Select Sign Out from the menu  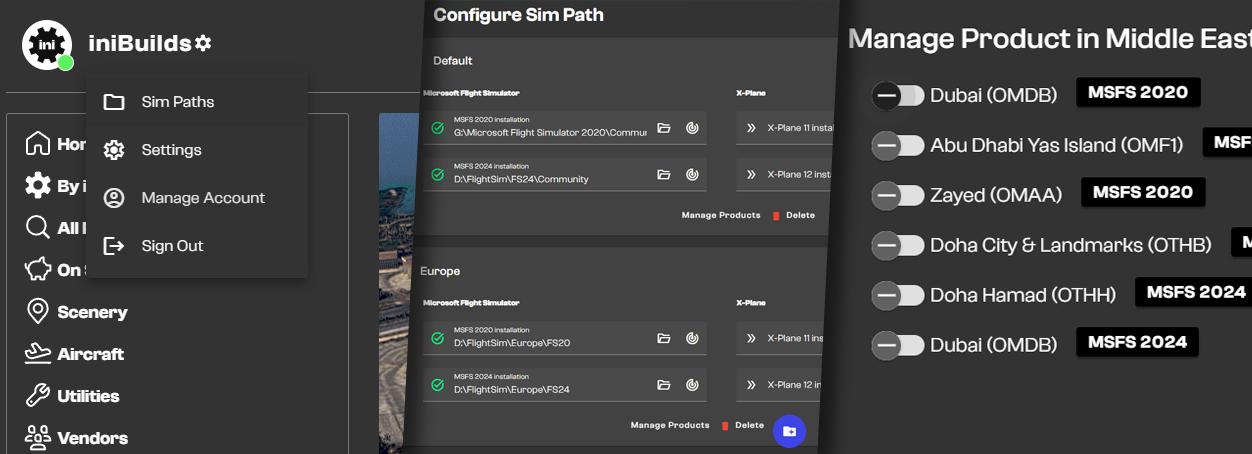click(x=197, y=246)
